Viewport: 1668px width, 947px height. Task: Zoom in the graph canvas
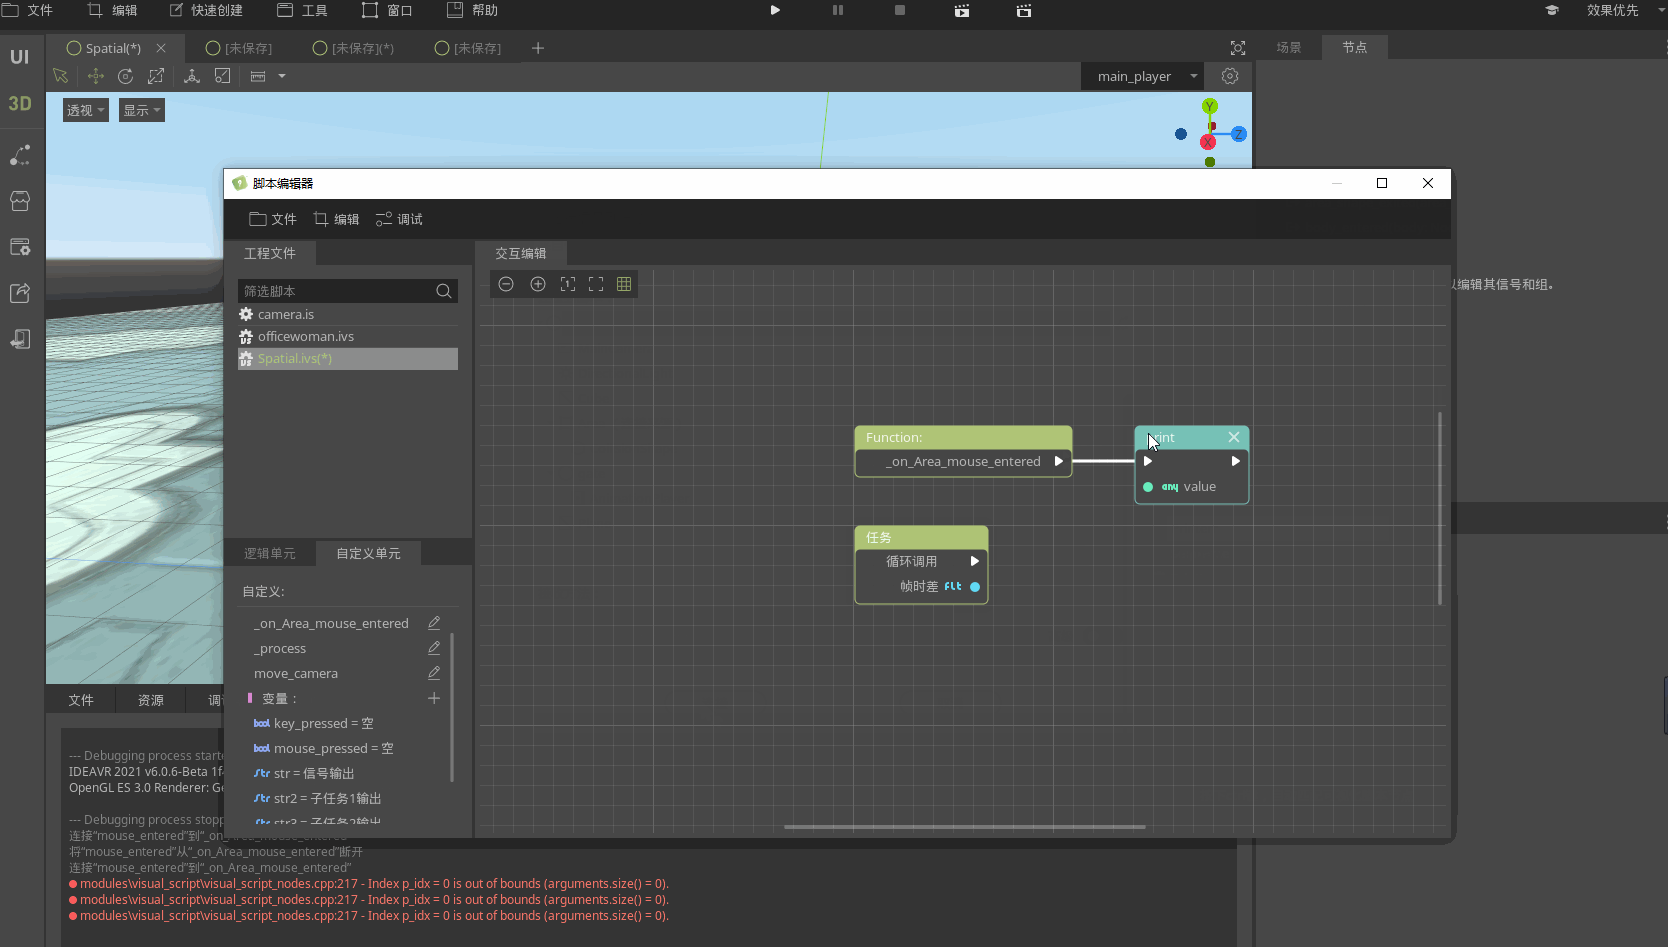[x=538, y=284]
